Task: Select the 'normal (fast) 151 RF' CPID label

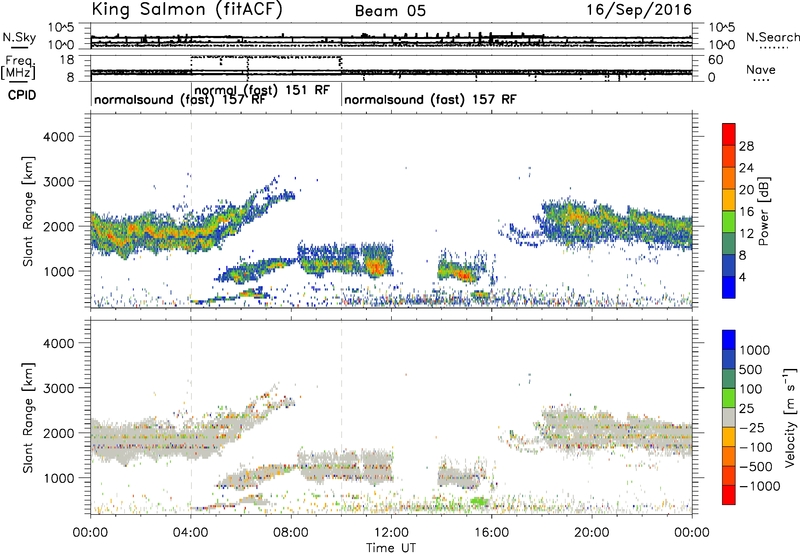Action: tap(262, 90)
